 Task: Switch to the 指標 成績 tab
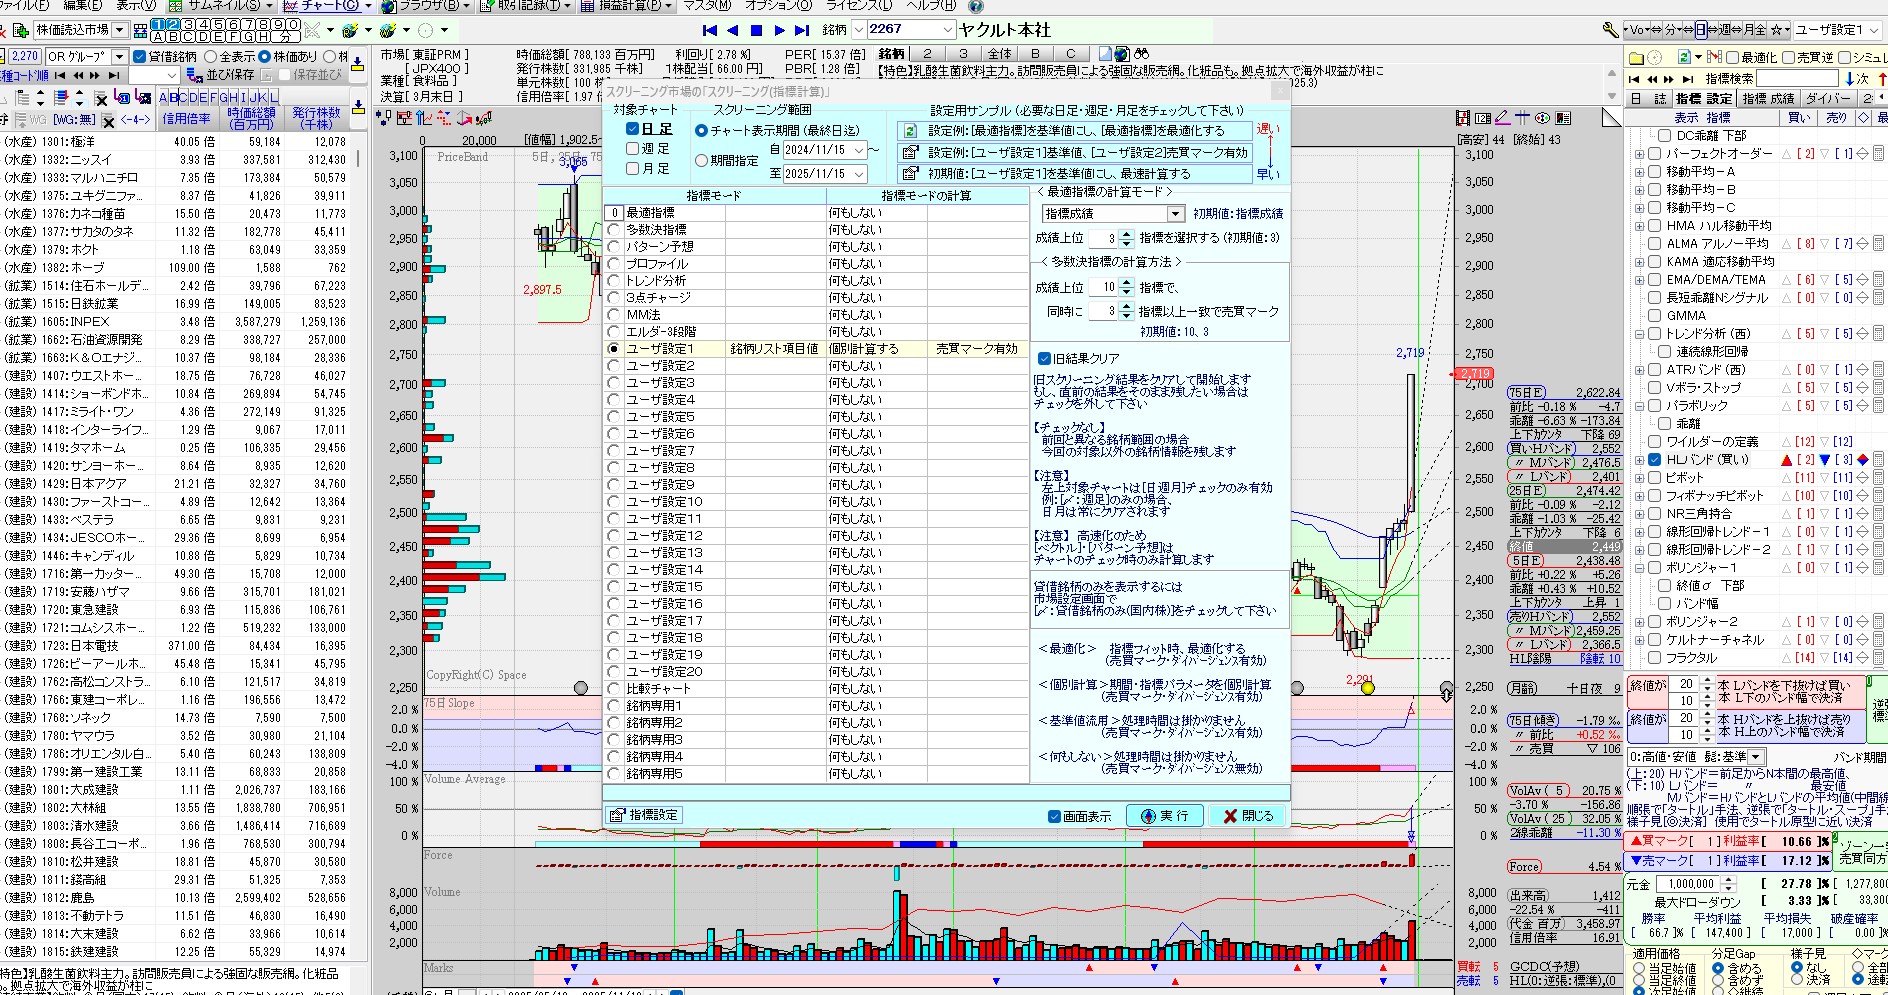tap(1768, 98)
